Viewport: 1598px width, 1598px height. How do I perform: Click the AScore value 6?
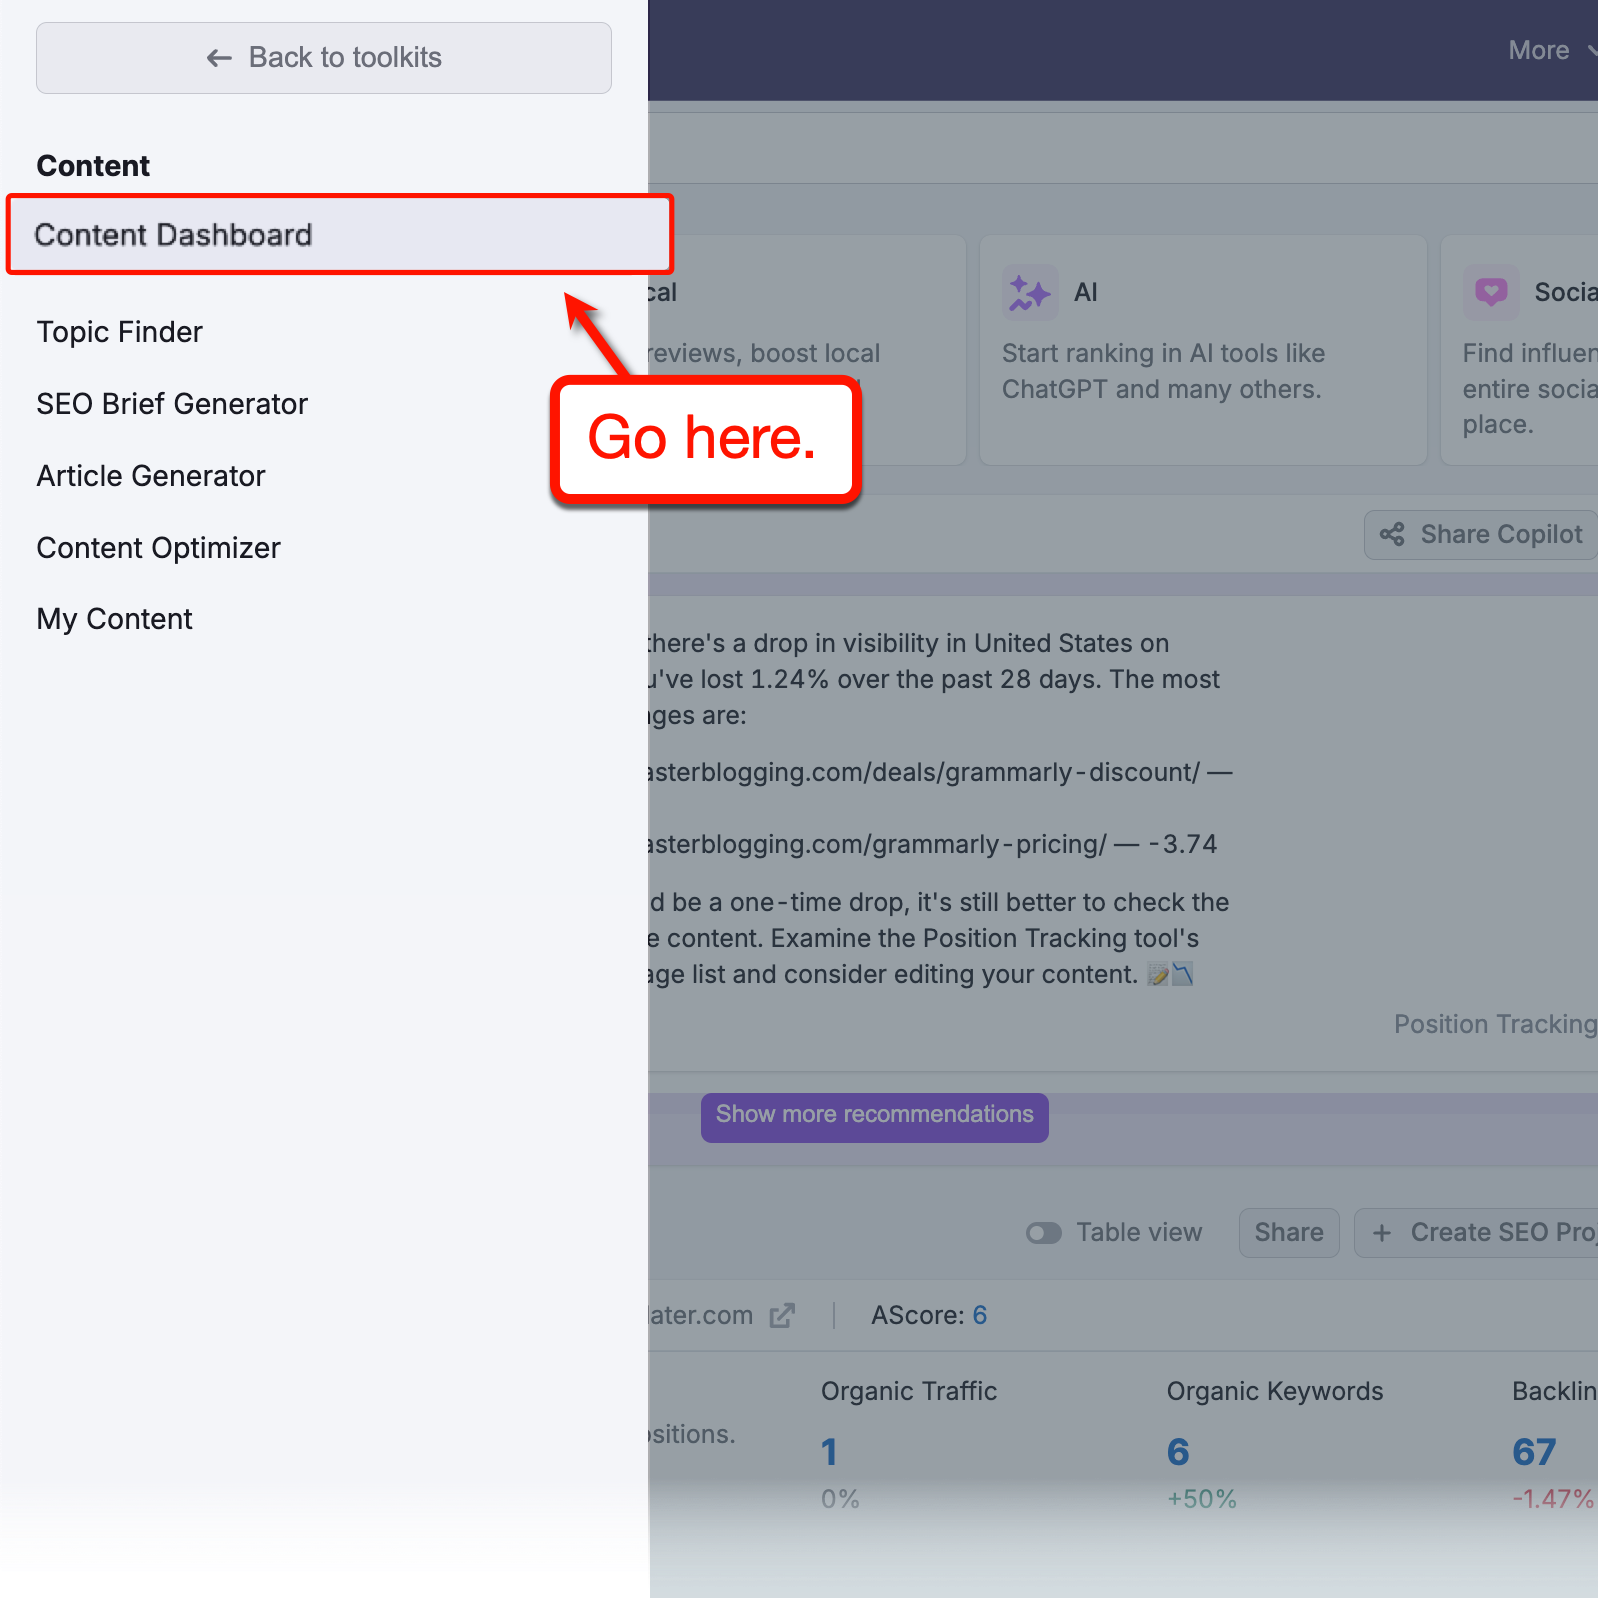tap(980, 1315)
